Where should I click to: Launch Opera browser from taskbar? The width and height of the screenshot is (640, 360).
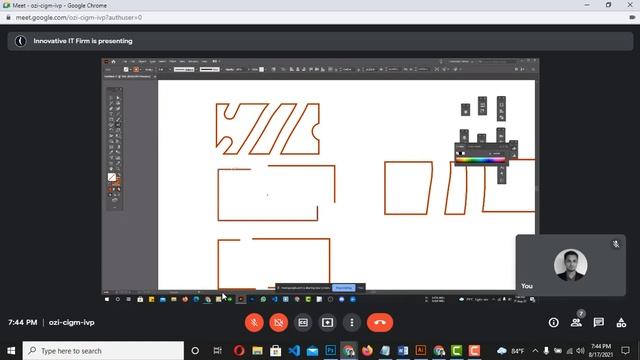(x=239, y=351)
